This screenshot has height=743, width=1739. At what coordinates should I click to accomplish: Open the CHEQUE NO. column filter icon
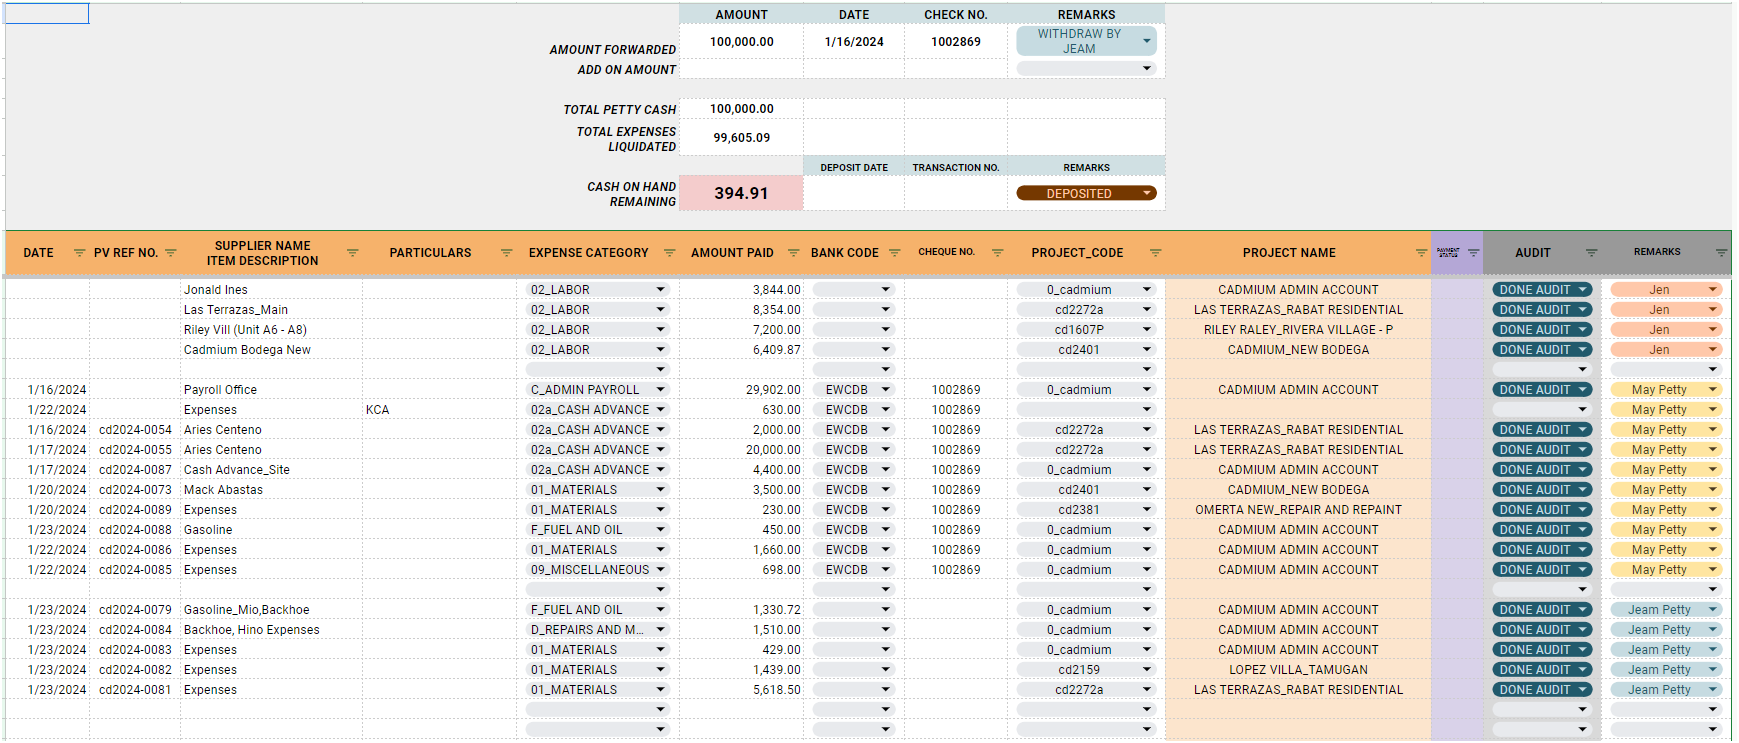click(x=997, y=253)
